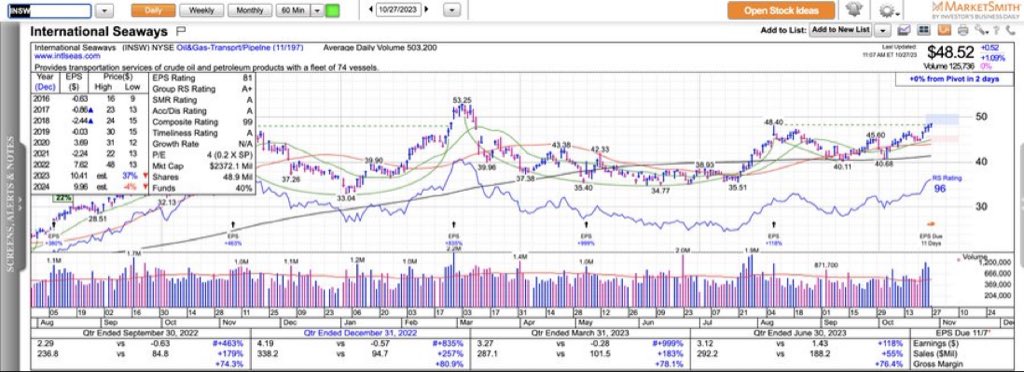Open the Add to List dropdown arrow
The height and width of the screenshot is (372, 1024).
(882, 30)
